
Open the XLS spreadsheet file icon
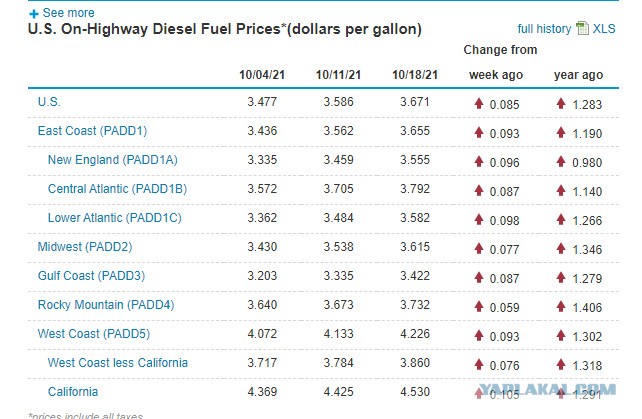tap(582, 28)
